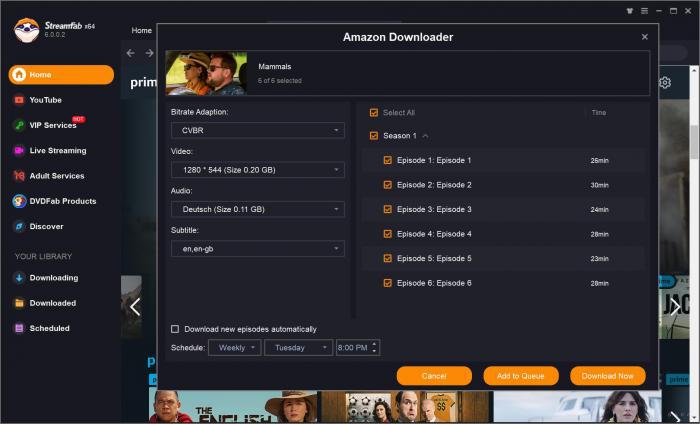The image size is (700, 424).
Task: Uncheck Episode 4 checkbox
Action: click(388, 233)
